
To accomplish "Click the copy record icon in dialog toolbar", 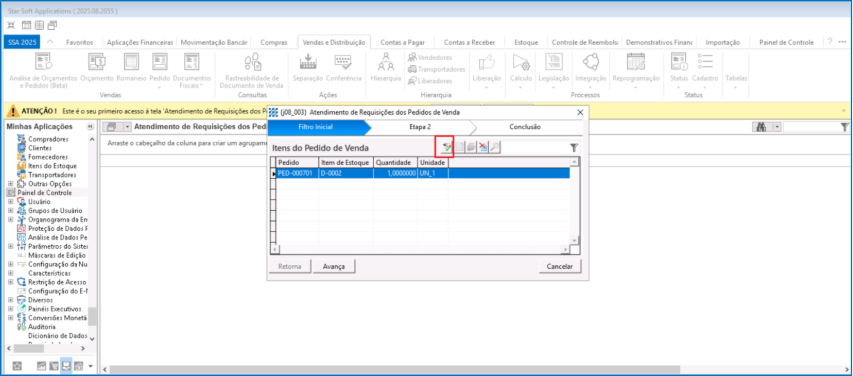I will pos(471,147).
